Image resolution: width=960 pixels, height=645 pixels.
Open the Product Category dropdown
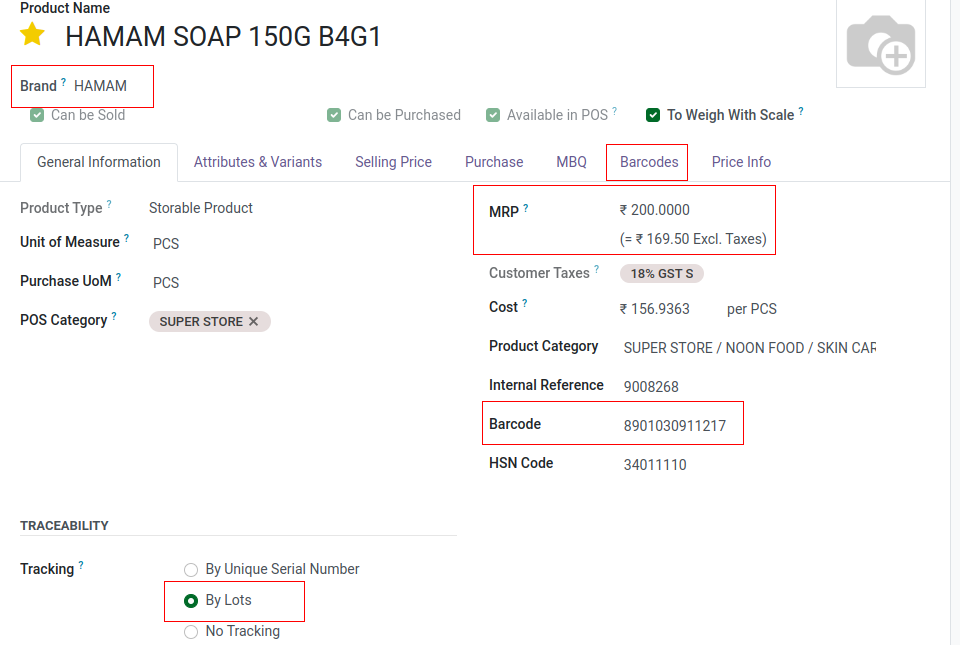pyautogui.click(x=749, y=348)
